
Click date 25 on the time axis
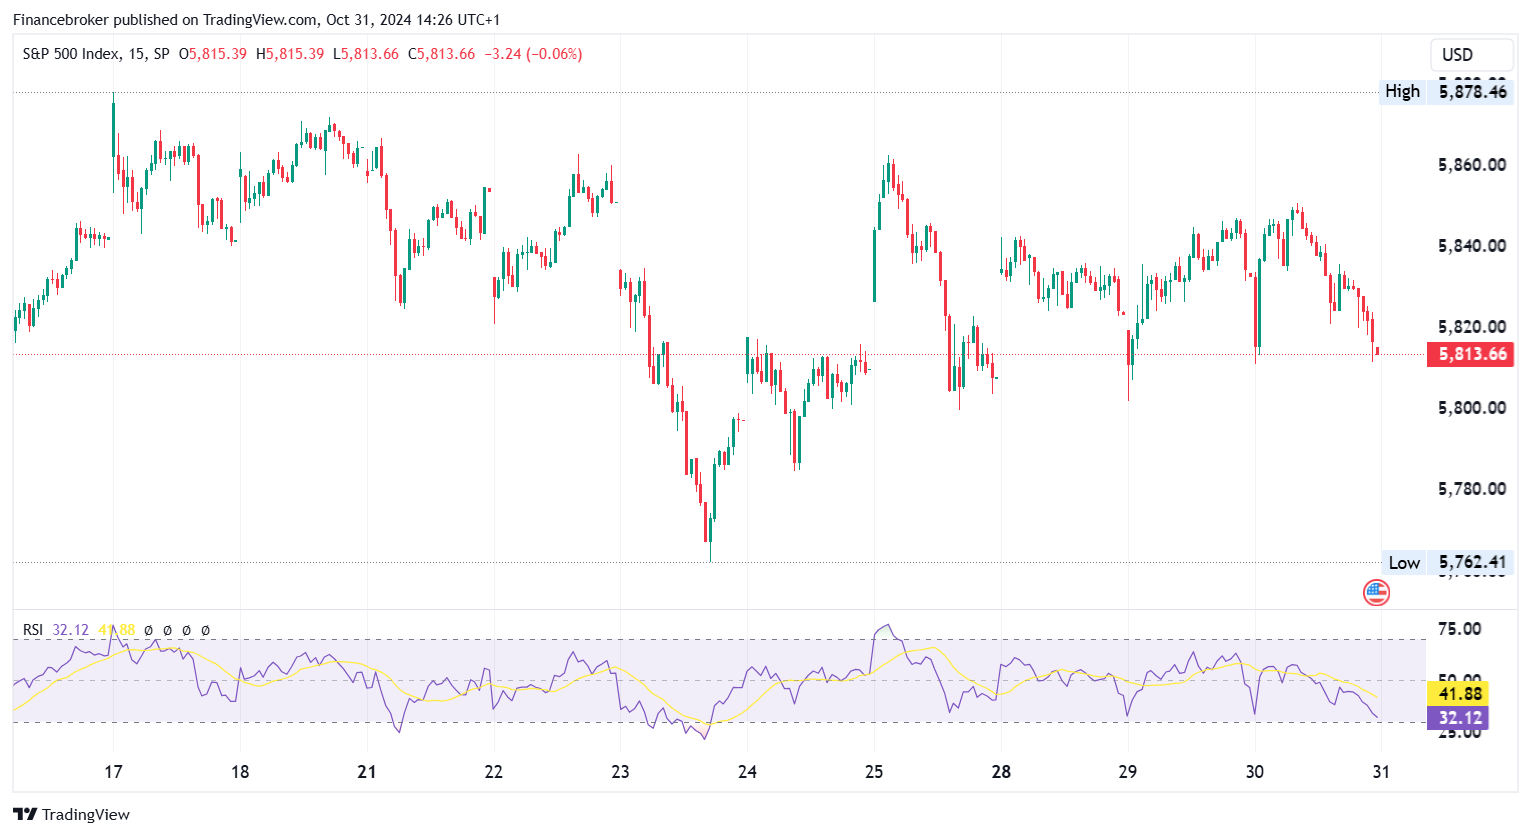(874, 772)
